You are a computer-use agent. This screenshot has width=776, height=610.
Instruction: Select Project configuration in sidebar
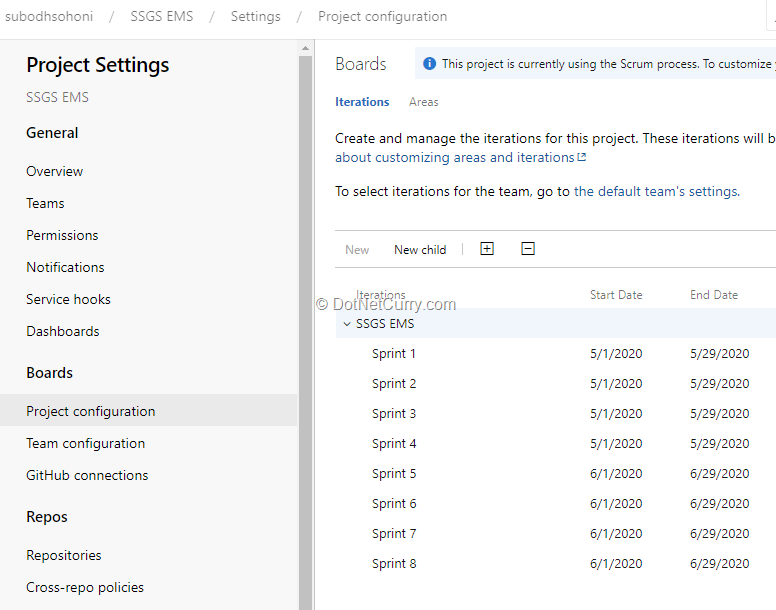[x=148, y=410]
